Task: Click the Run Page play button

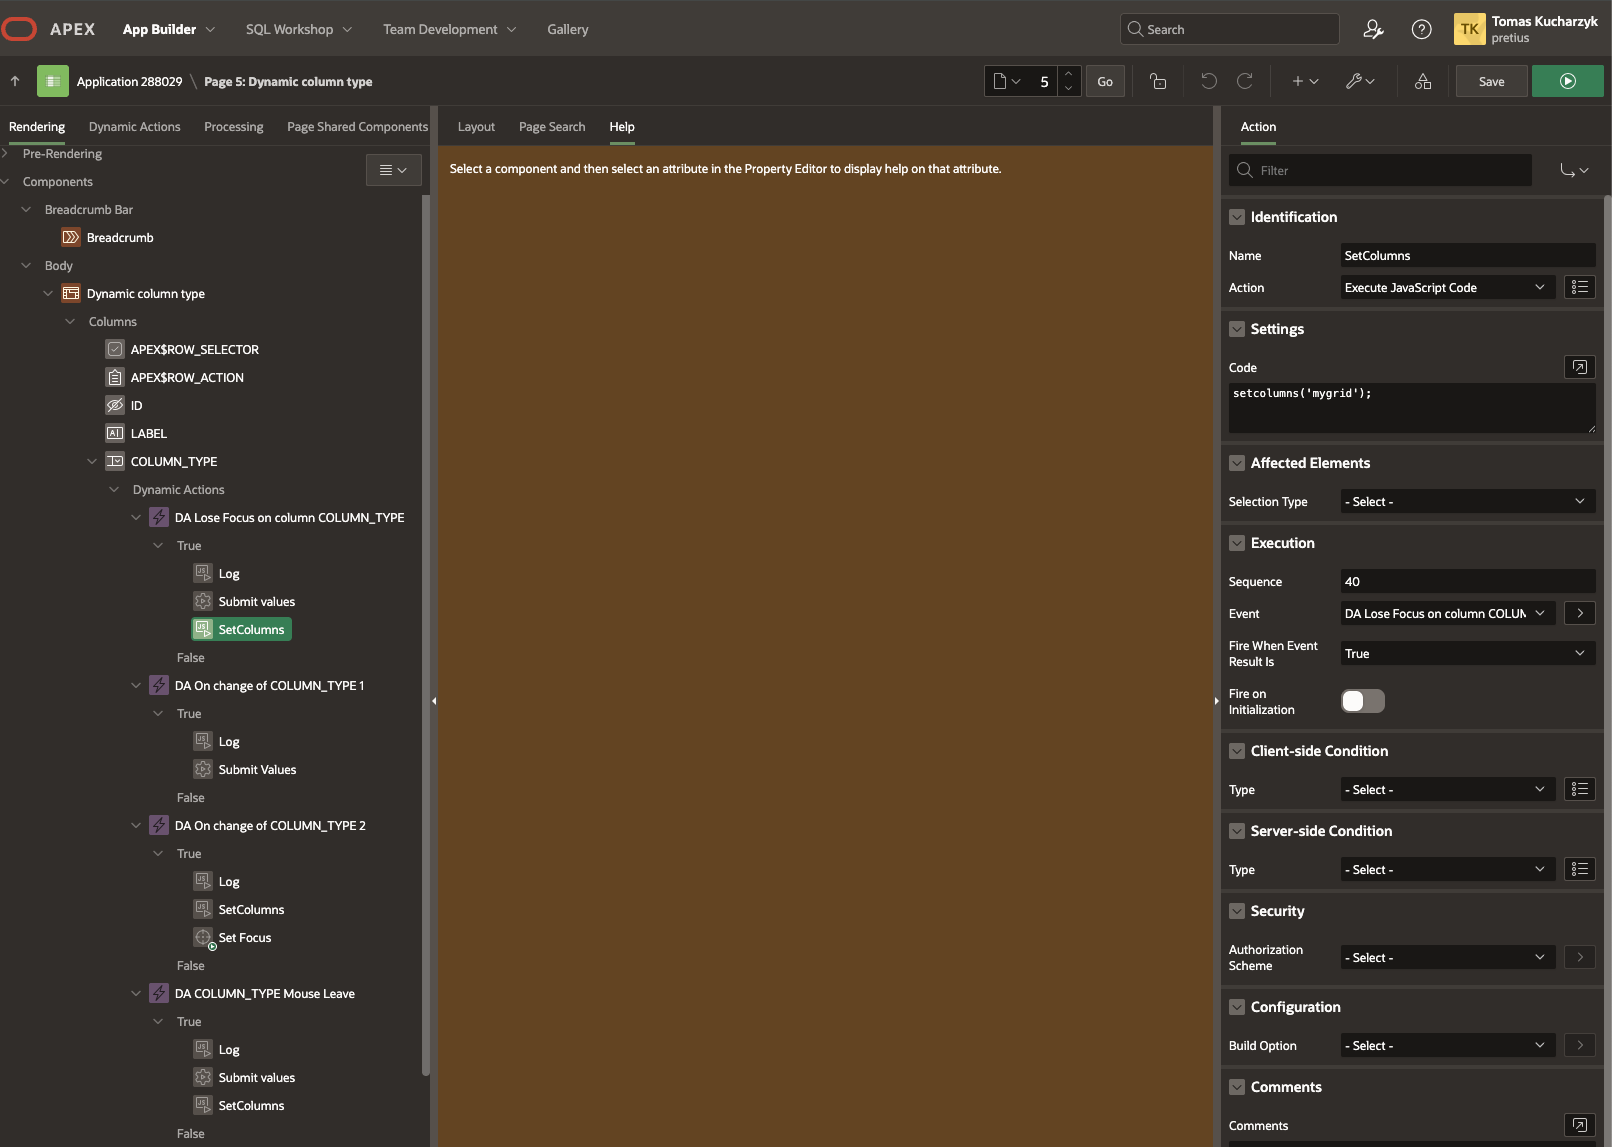Action: [1567, 82]
